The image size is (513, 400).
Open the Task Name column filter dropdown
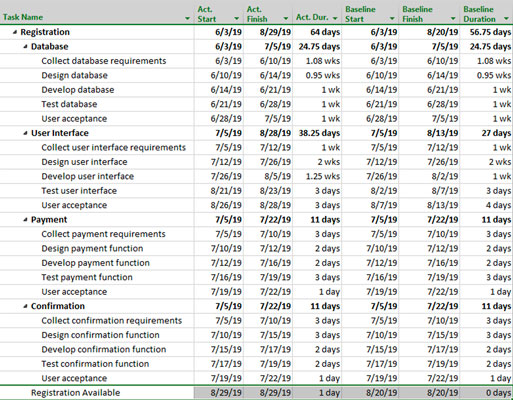coord(187,18)
